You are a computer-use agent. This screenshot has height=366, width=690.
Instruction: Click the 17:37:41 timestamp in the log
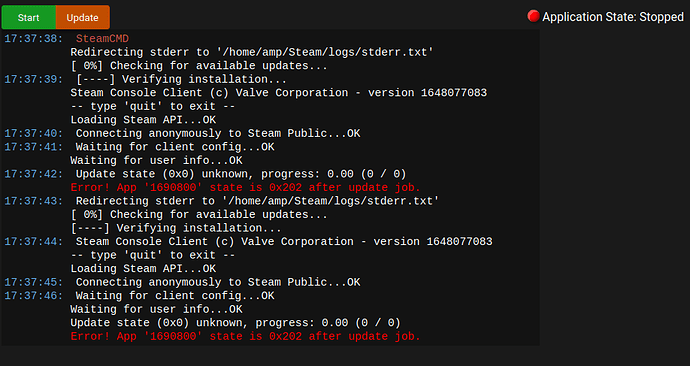33,147
